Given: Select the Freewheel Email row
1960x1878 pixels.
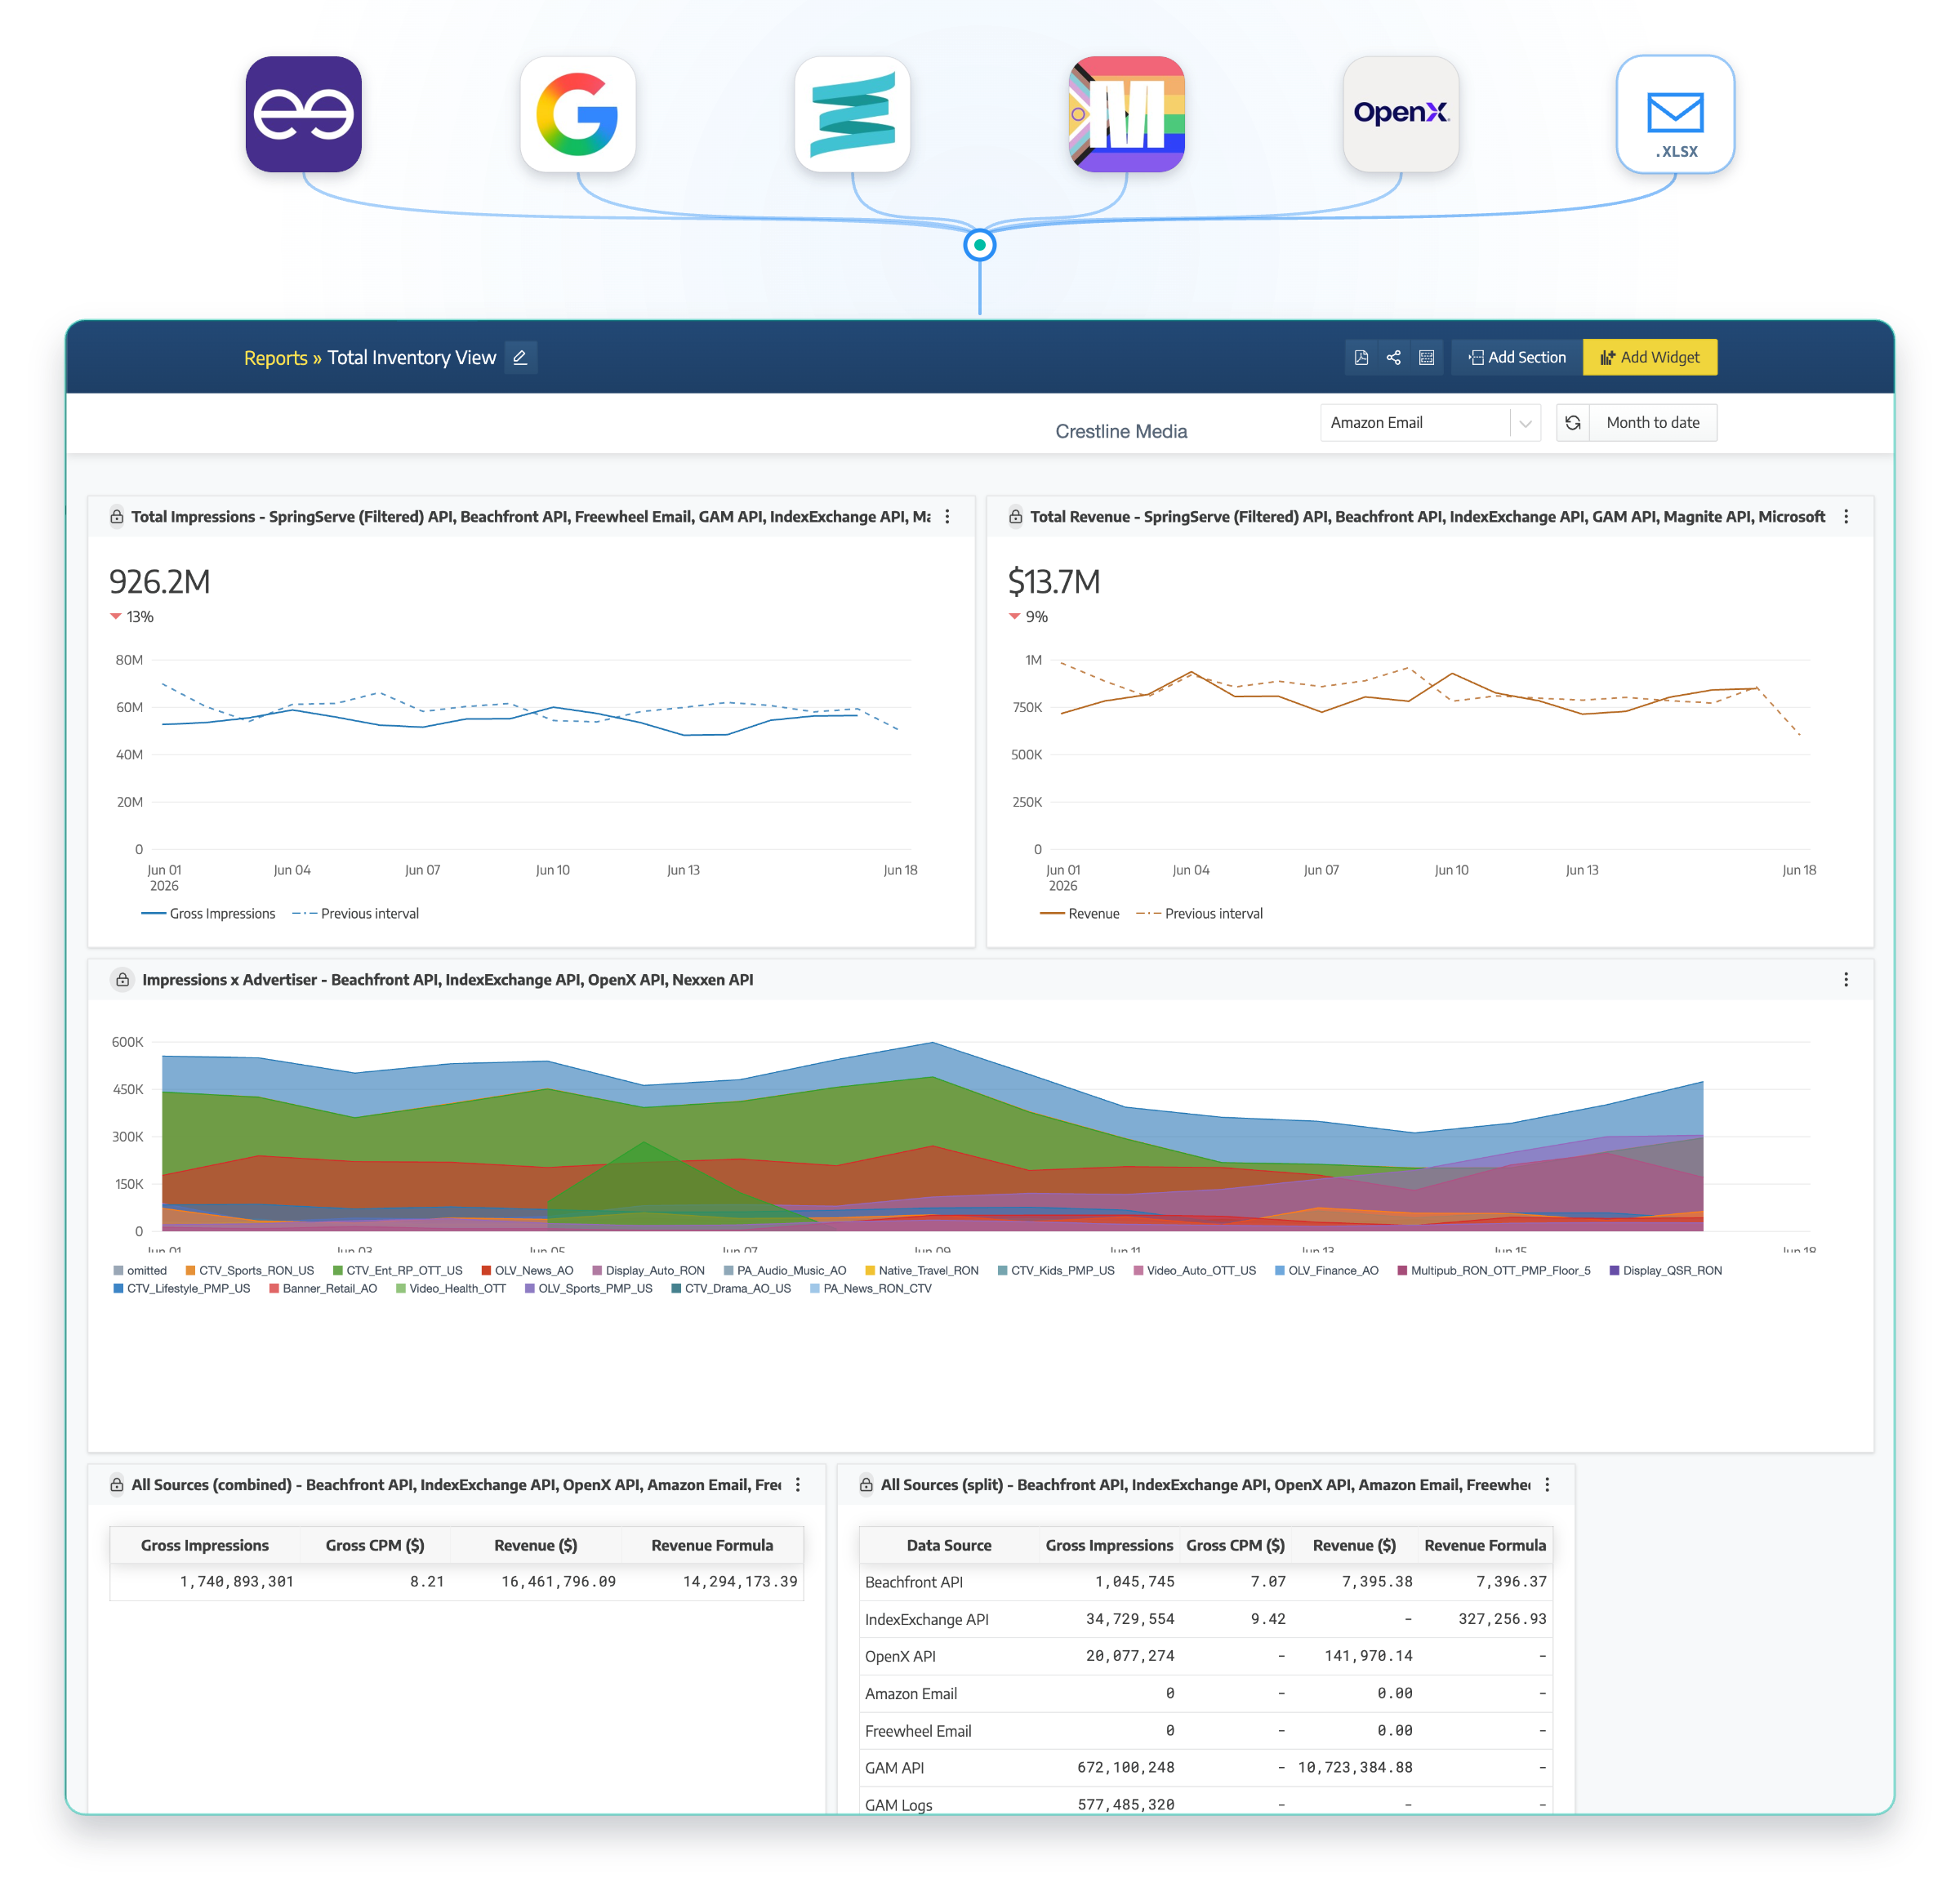Looking at the screenshot, I should [x=1206, y=1731].
